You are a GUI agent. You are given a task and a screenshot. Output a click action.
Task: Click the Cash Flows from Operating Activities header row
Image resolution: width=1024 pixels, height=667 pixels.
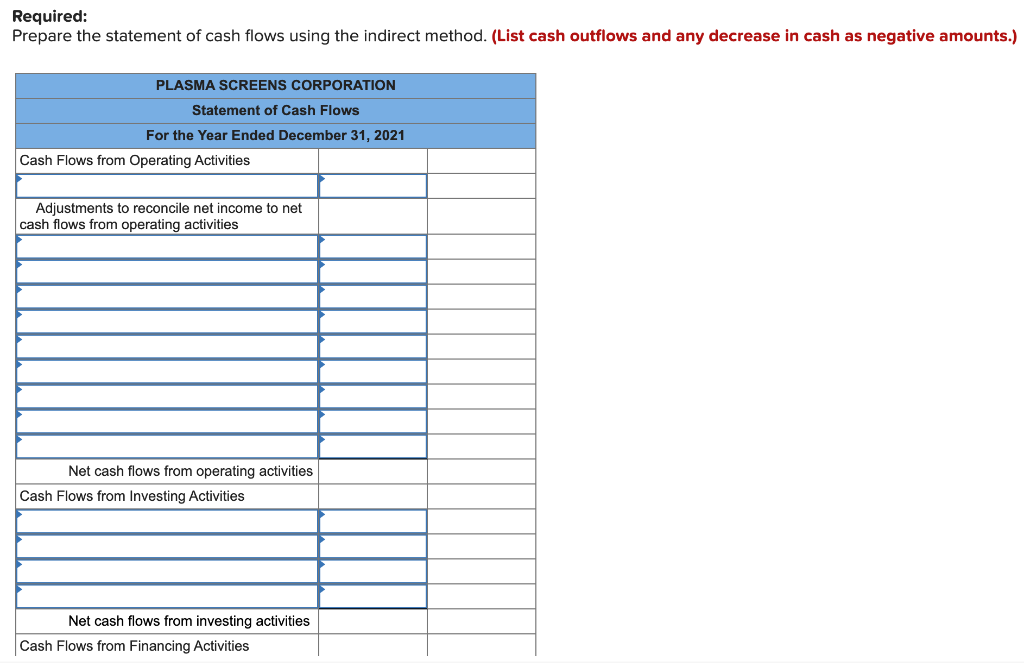pyautogui.click(x=166, y=160)
